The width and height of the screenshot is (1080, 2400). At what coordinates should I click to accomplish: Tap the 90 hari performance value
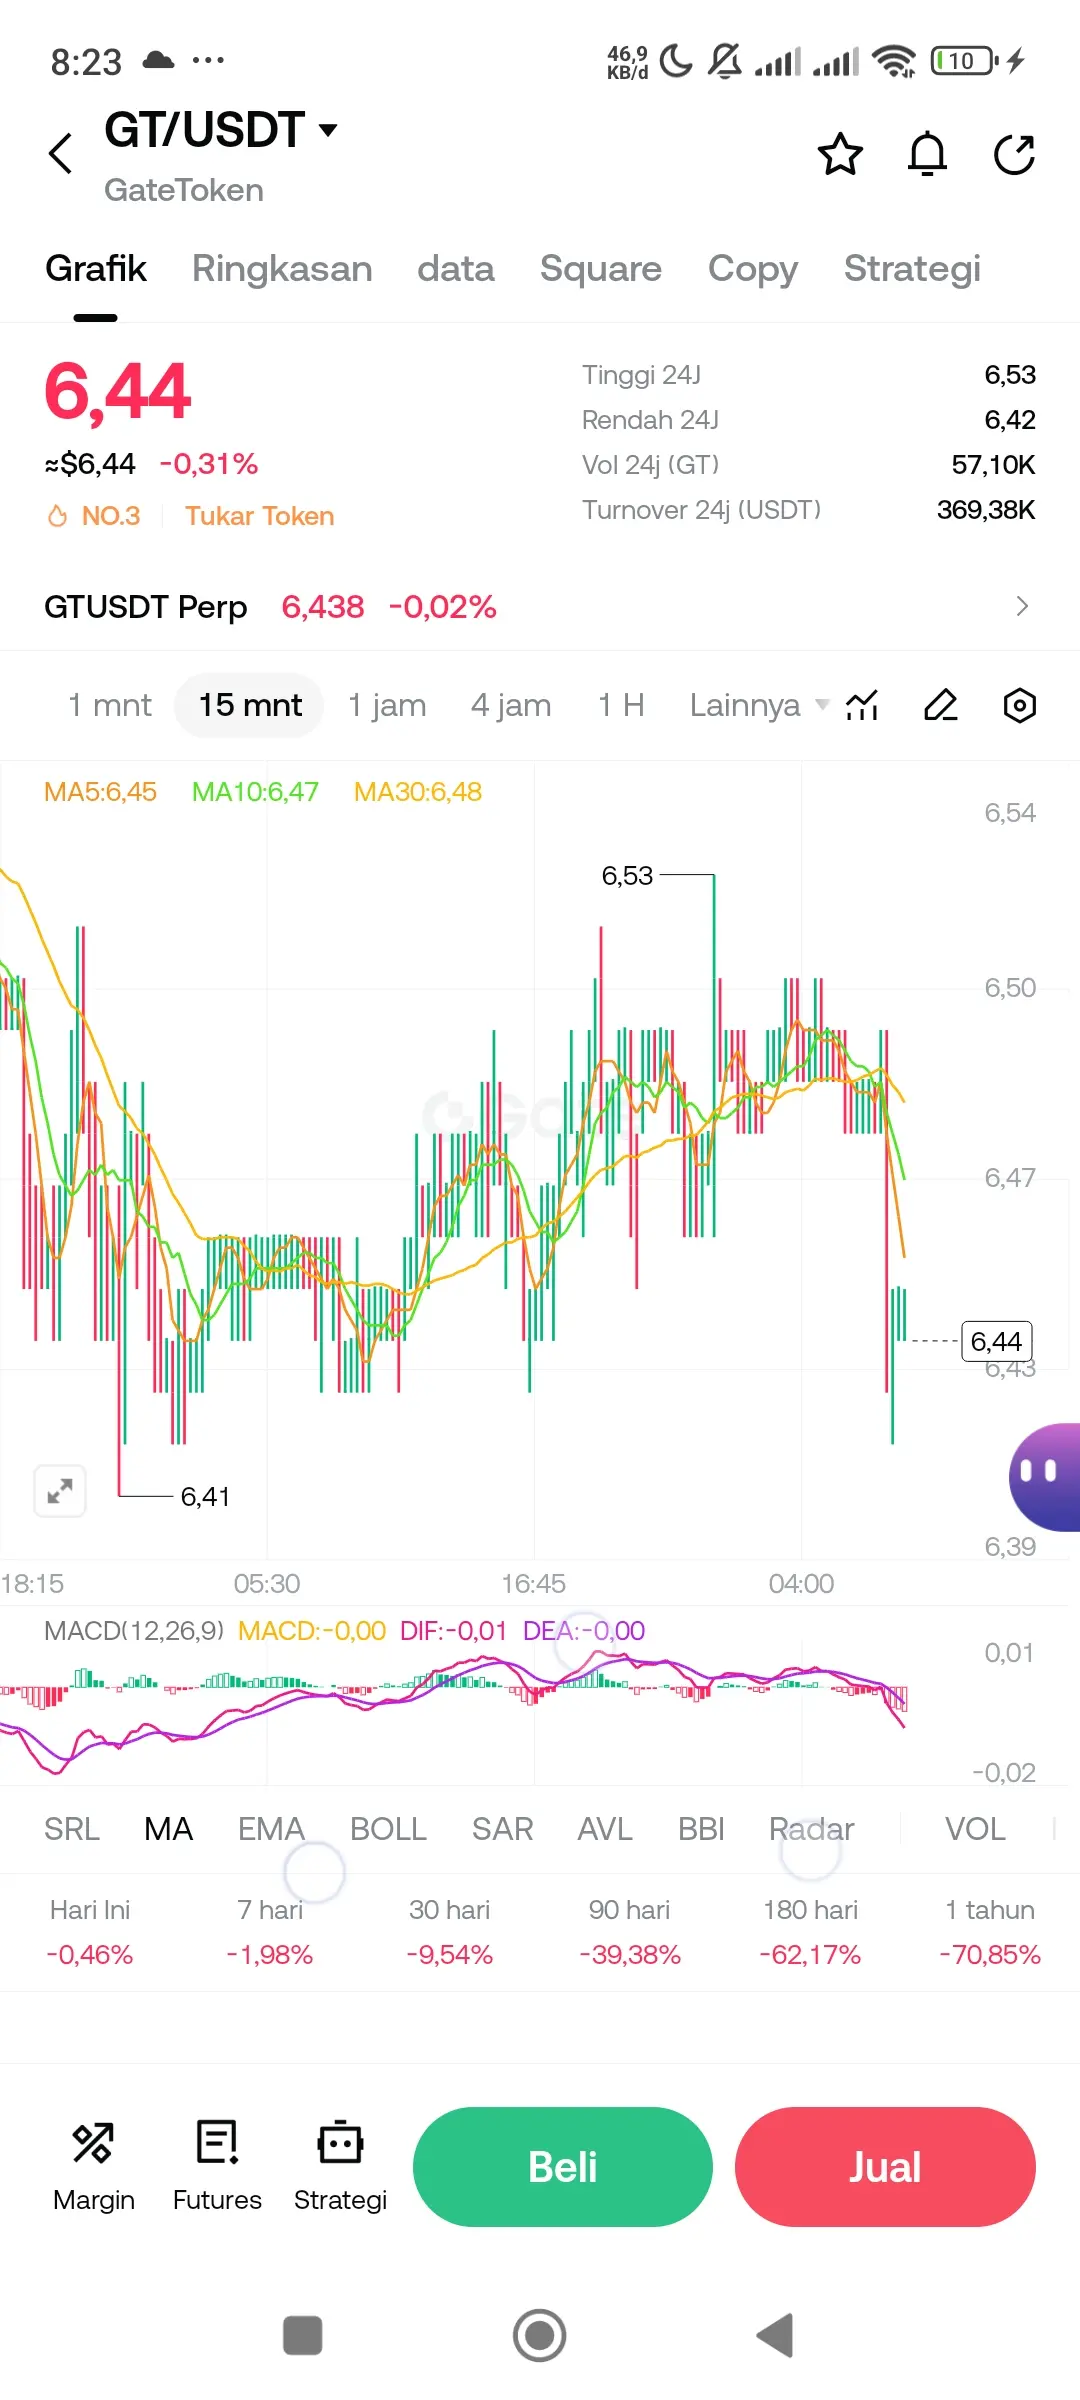630,1955
